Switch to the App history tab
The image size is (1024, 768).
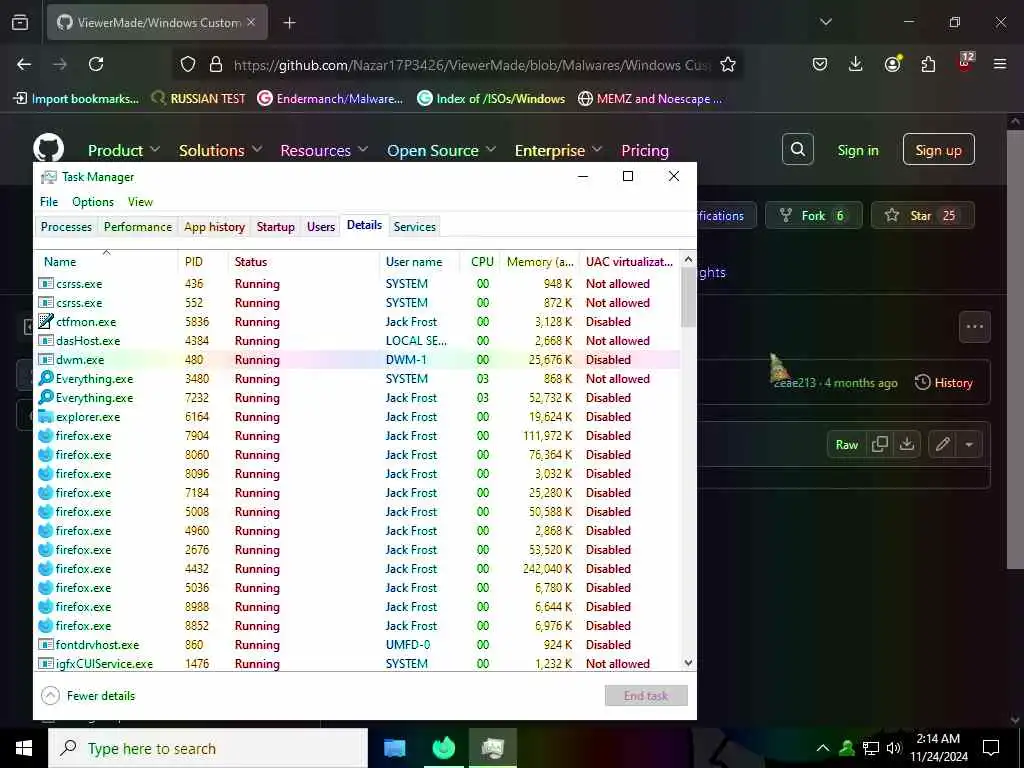point(214,227)
